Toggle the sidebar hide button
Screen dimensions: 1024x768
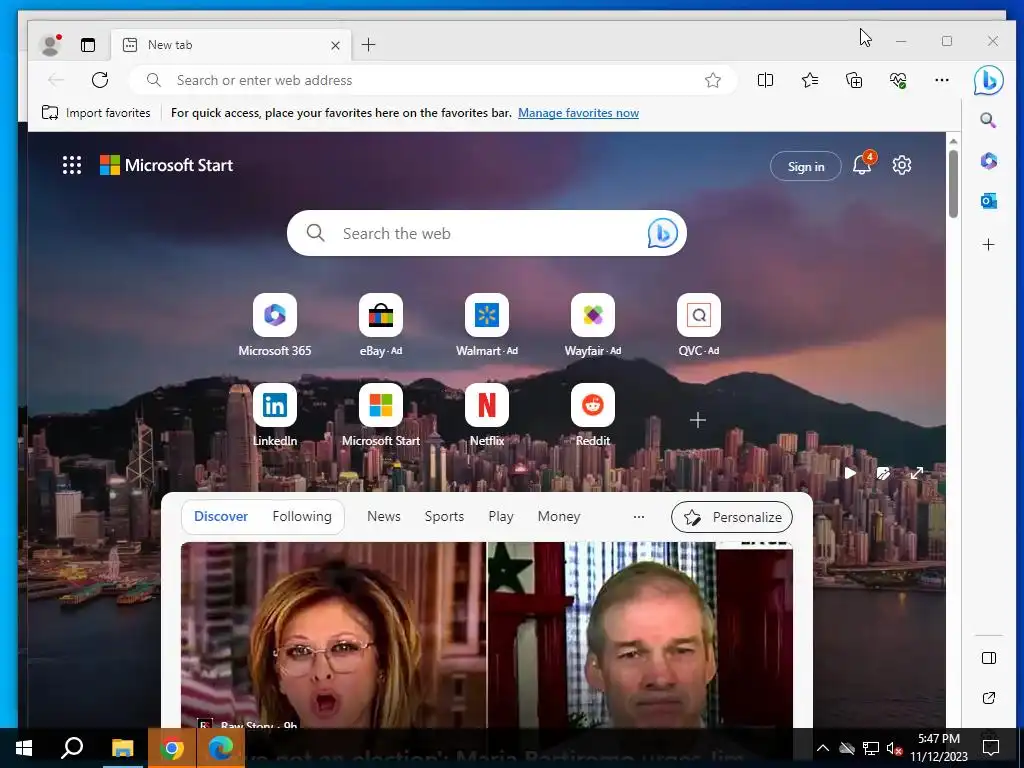point(989,658)
